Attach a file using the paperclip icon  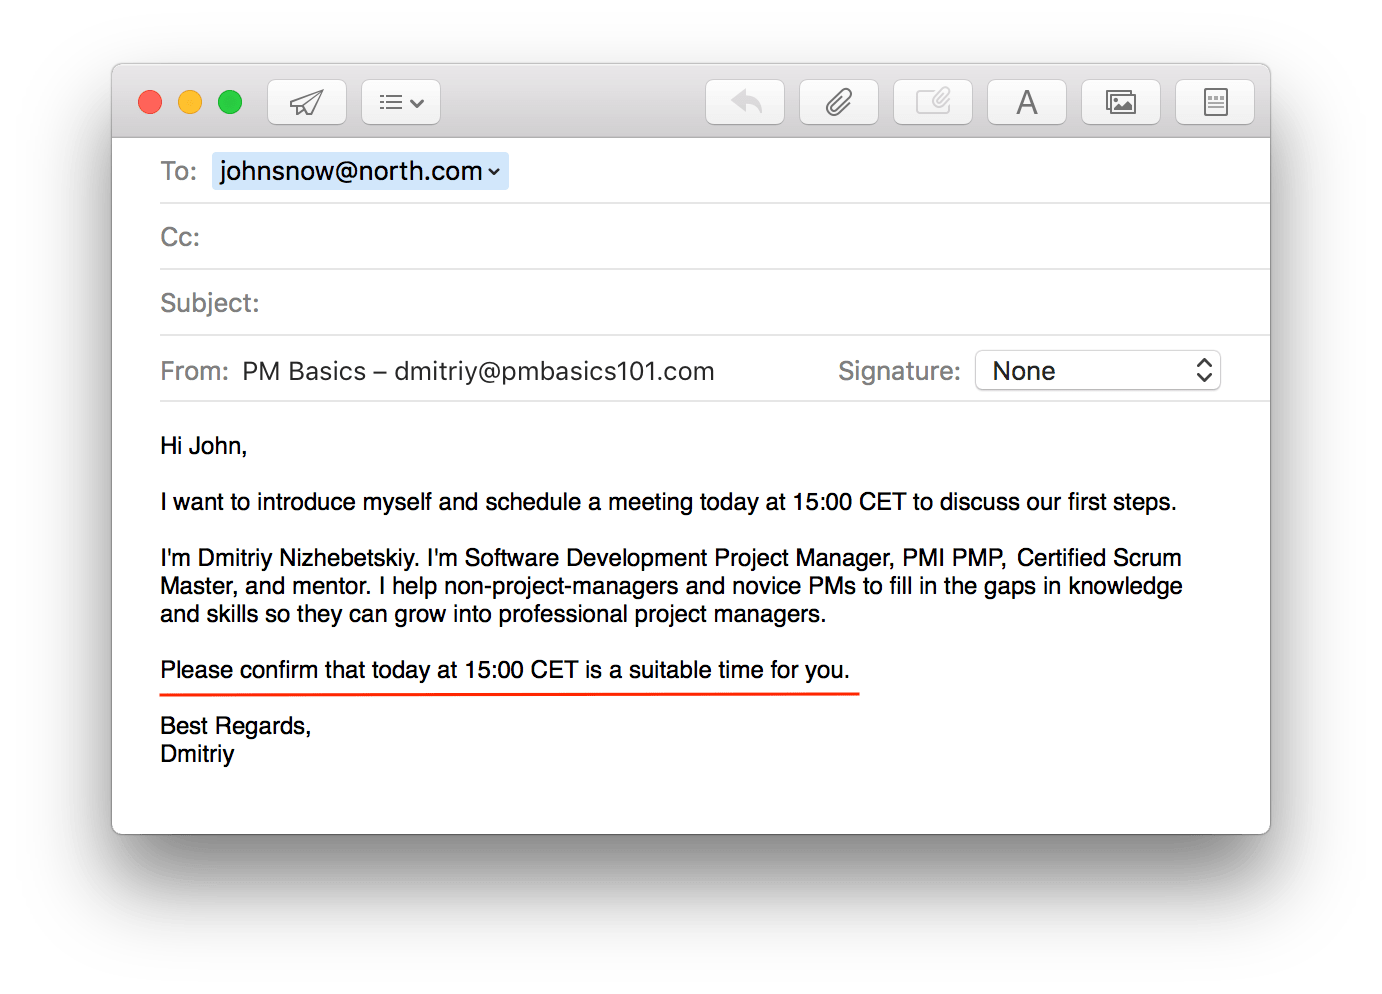839,102
